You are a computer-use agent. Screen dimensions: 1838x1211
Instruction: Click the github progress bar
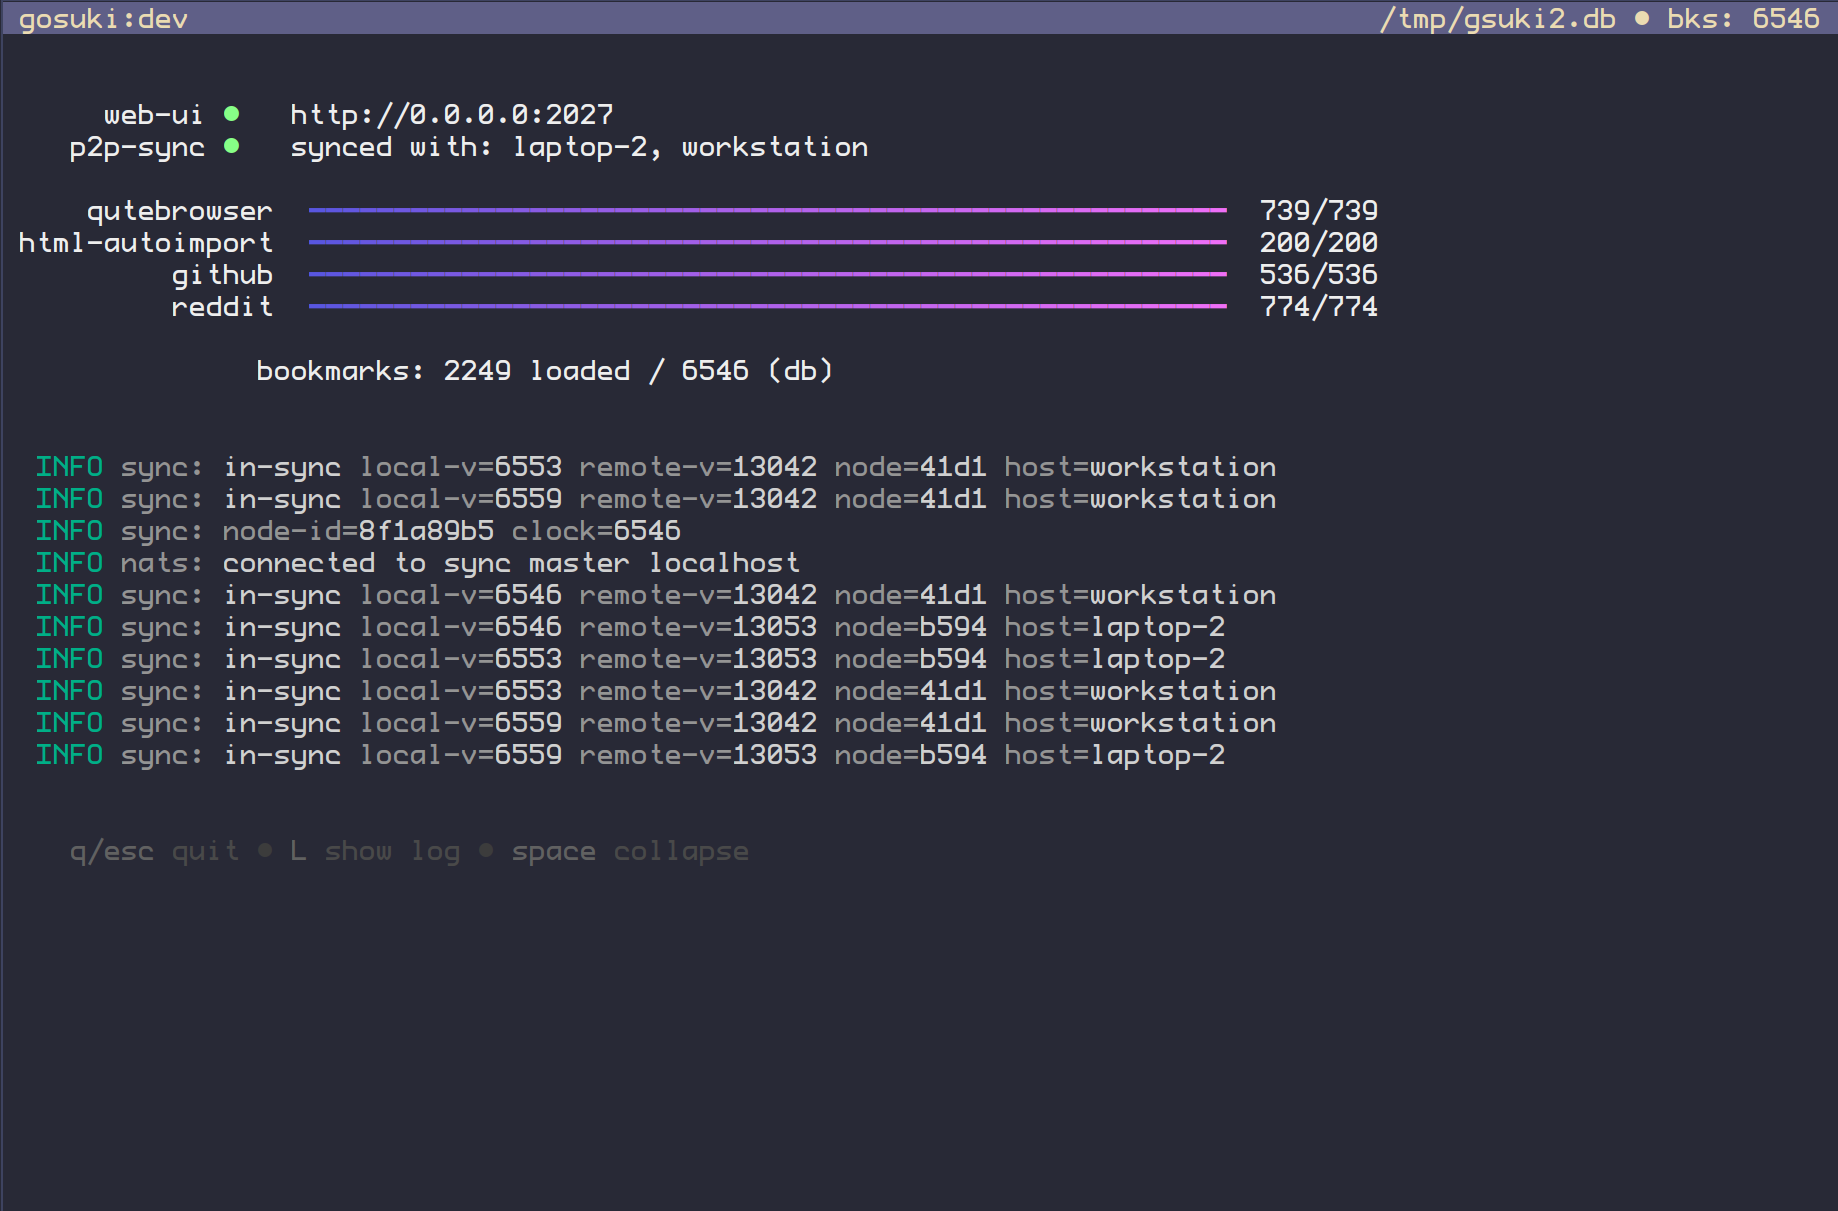(767, 274)
